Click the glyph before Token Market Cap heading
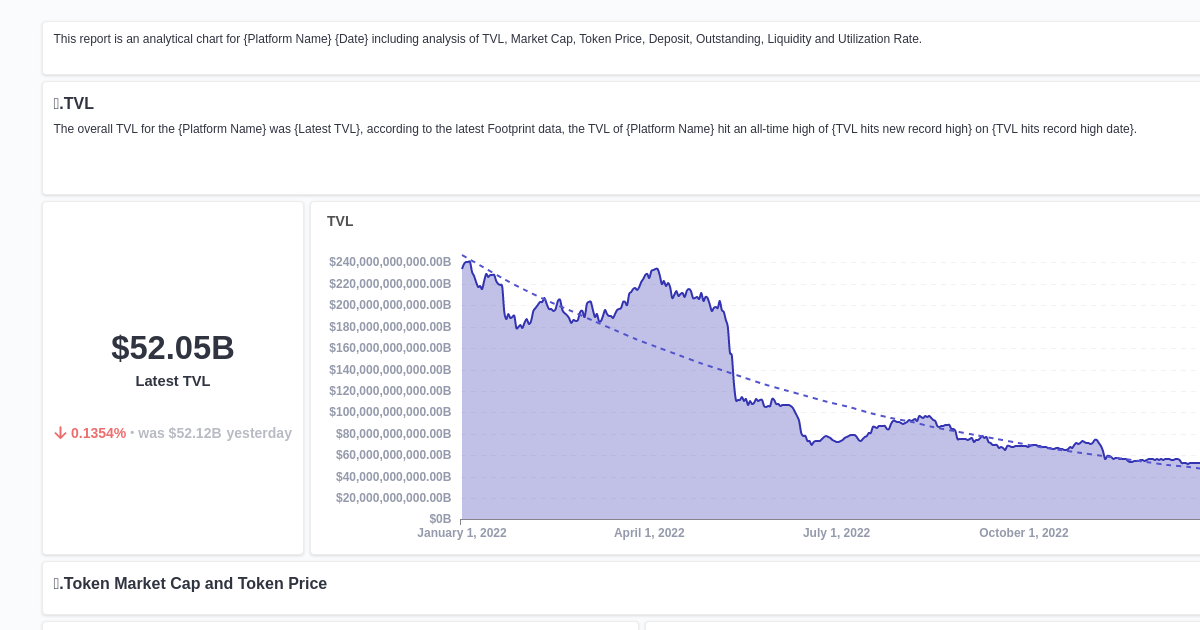1200x630 pixels. (58, 583)
